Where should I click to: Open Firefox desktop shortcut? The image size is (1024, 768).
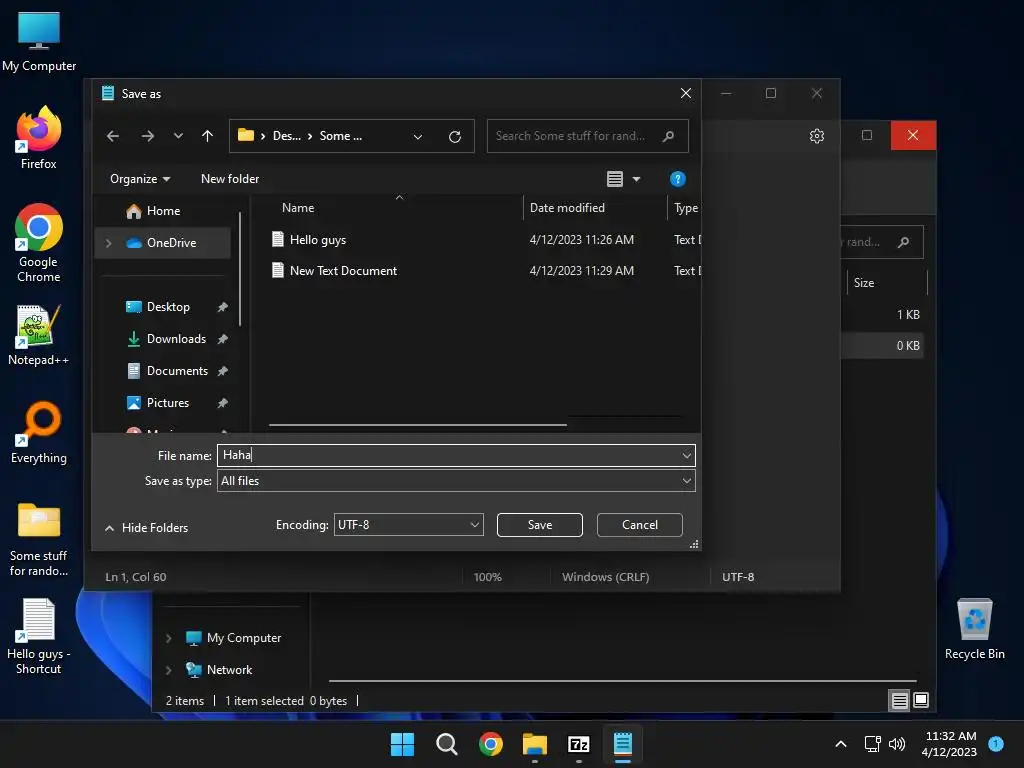[x=39, y=138]
